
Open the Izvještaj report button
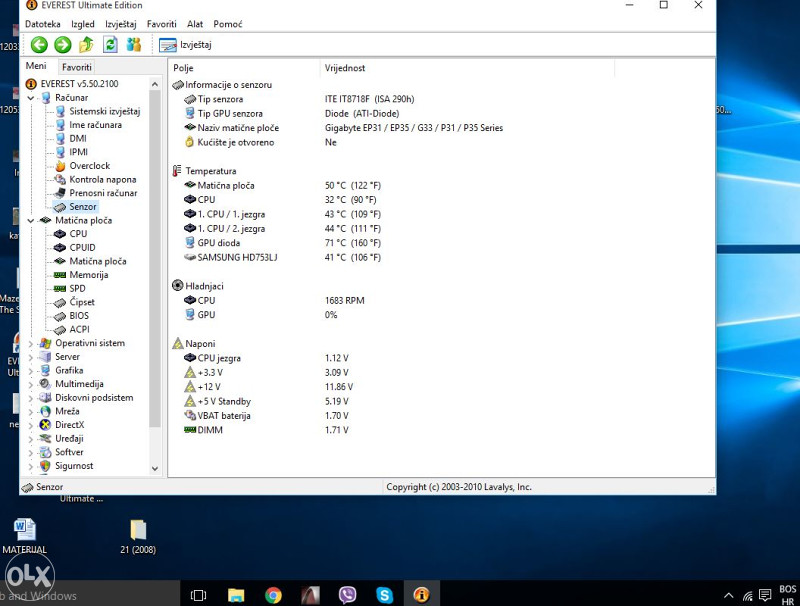pos(185,45)
